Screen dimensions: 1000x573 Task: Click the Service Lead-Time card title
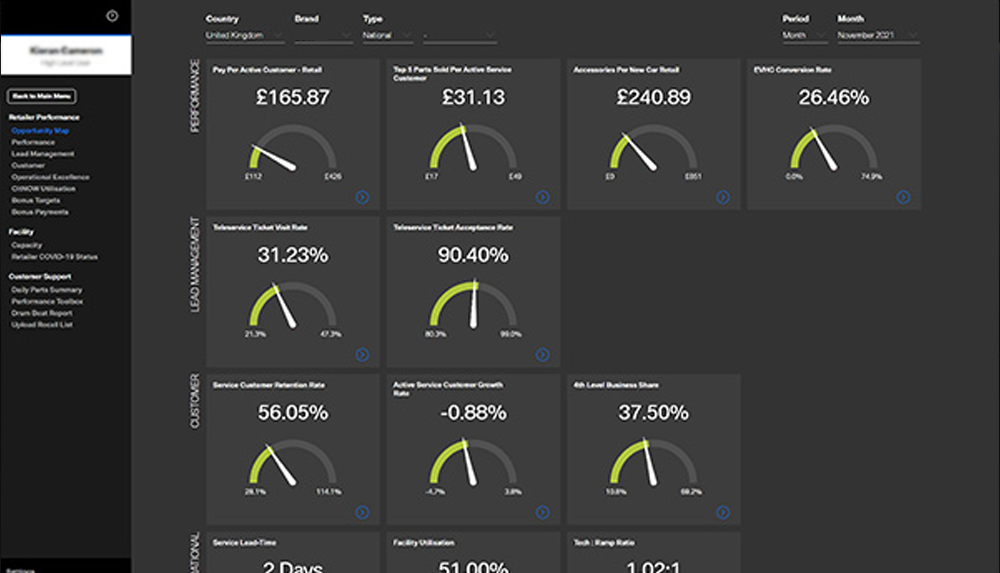click(244, 543)
